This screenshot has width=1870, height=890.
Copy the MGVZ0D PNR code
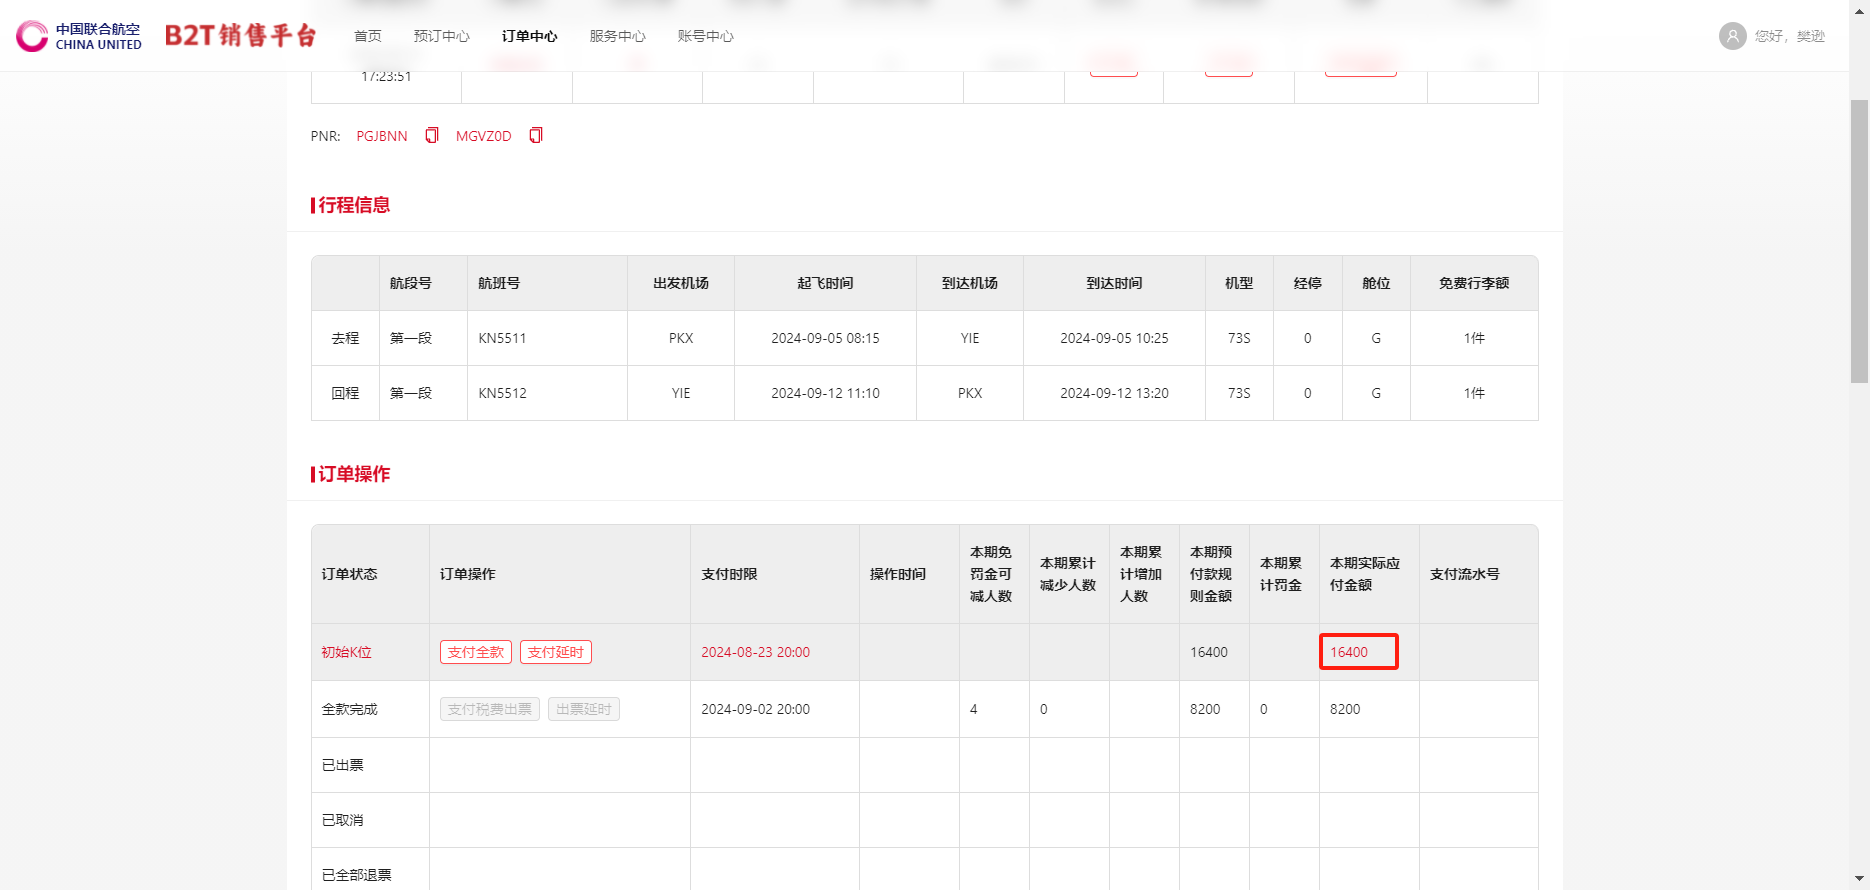click(x=536, y=136)
